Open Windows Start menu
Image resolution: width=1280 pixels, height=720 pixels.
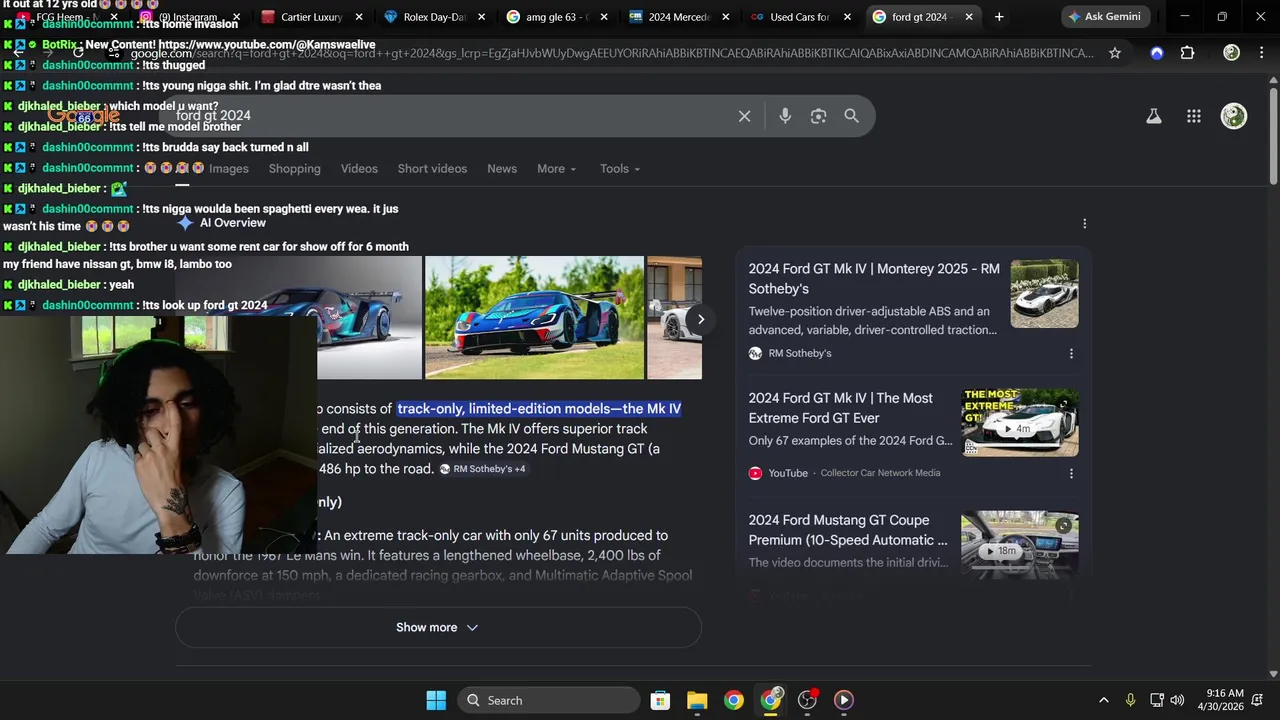[x=436, y=700]
